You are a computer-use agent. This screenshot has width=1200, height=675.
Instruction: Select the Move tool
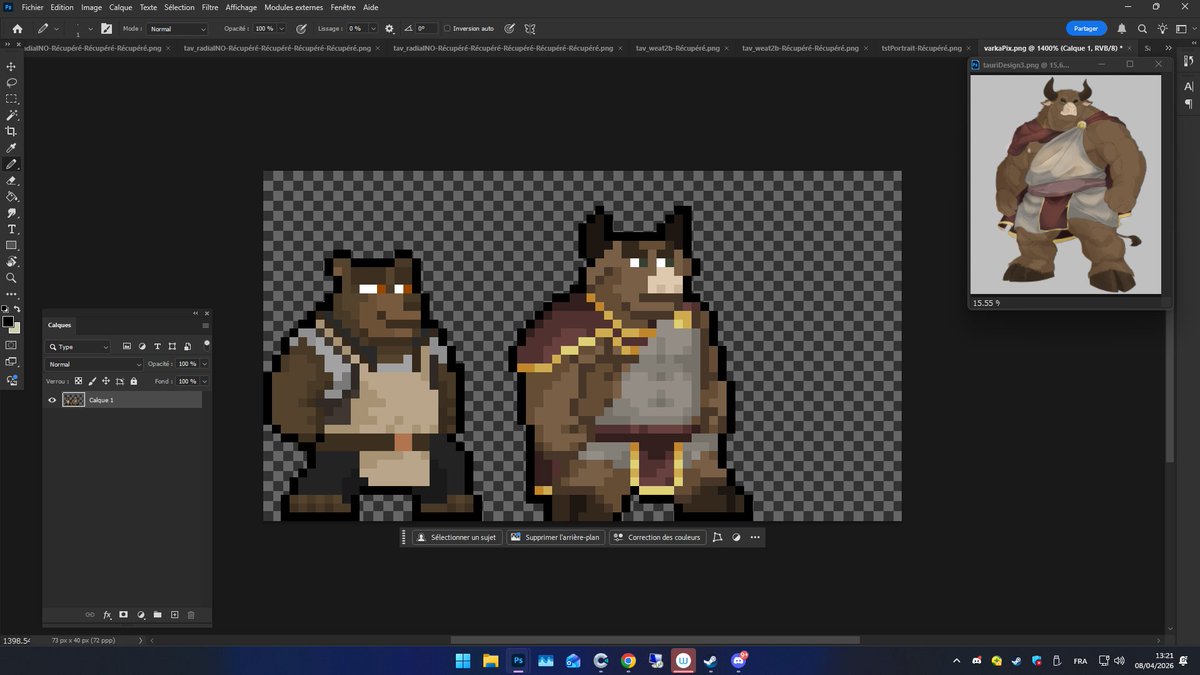pyautogui.click(x=11, y=66)
